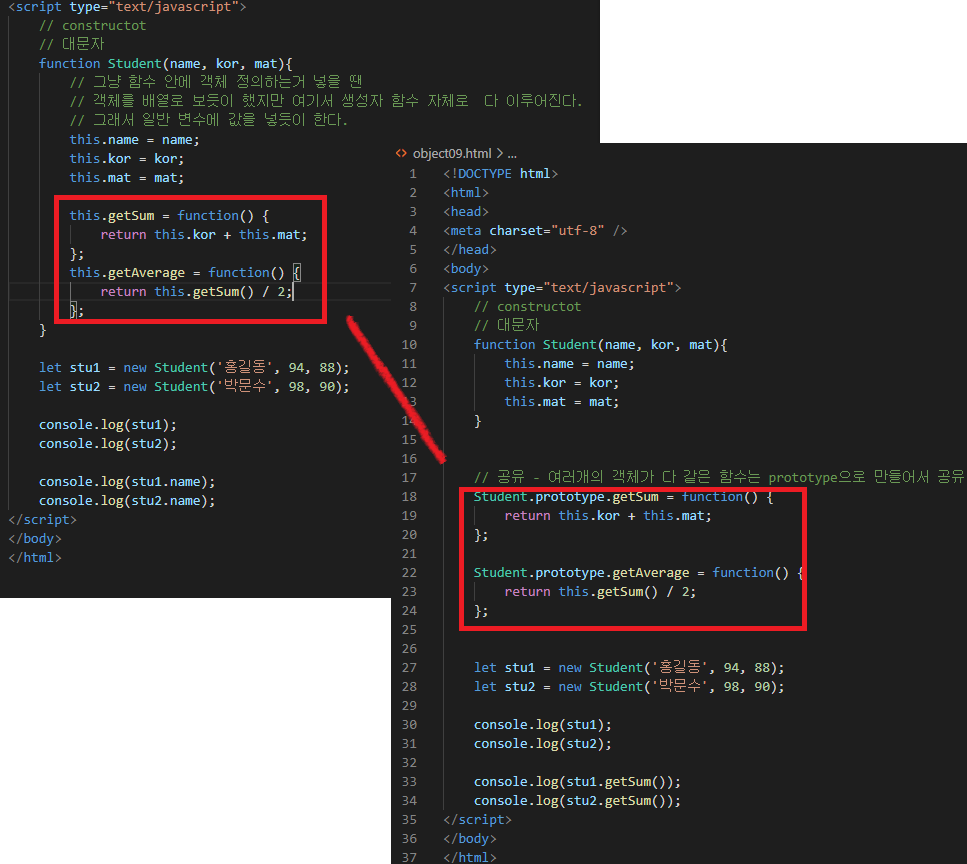Click 'return this.getSum() / 2;' in left editor
The height and width of the screenshot is (864, 967).
[x=196, y=292]
